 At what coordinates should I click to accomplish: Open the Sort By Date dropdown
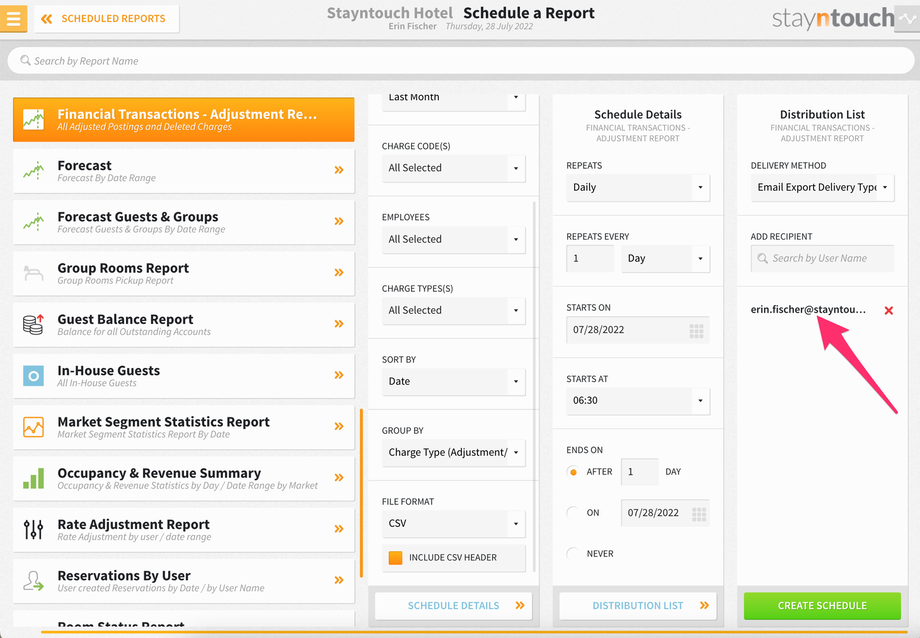pyautogui.click(x=454, y=382)
